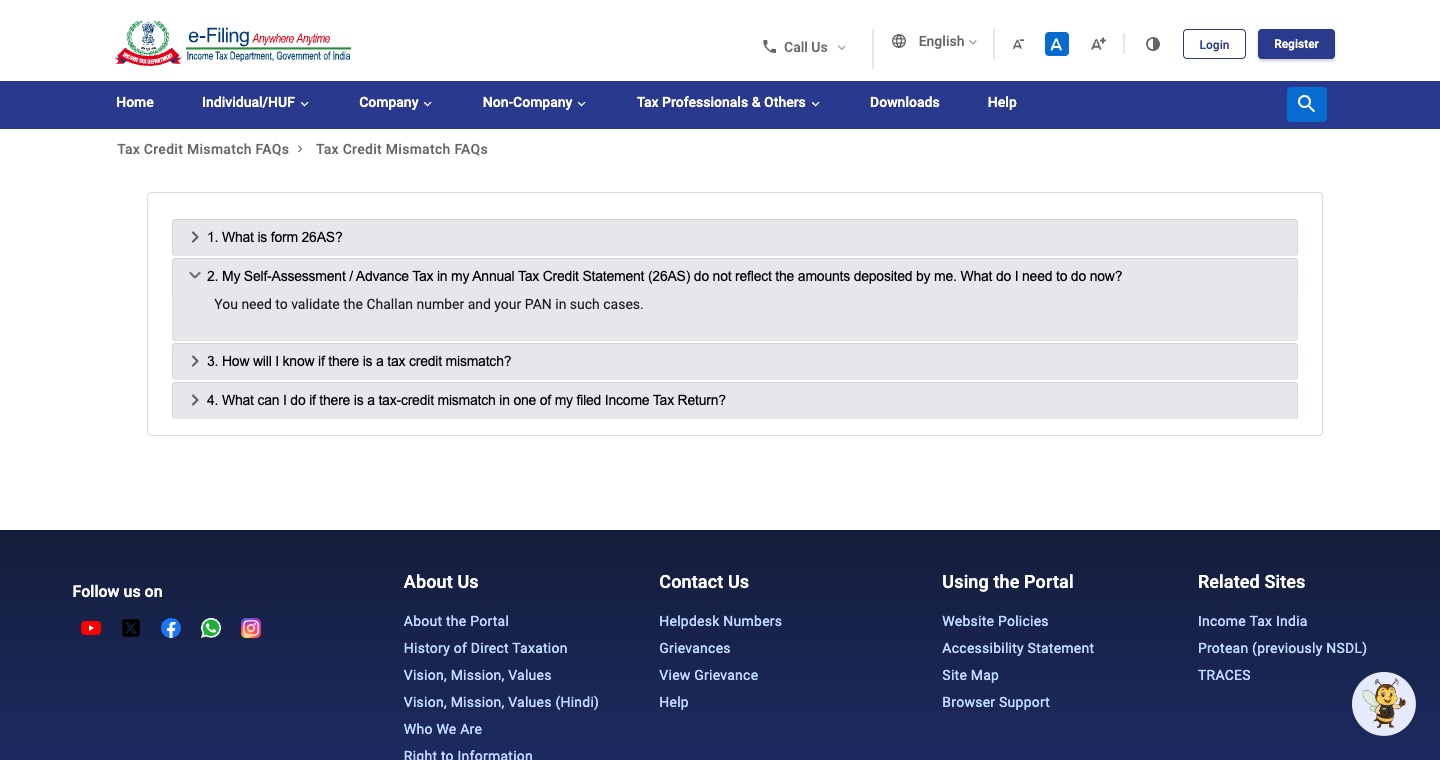The width and height of the screenshot is (1440, 760).
Task: Increase font size with the A+ icon
Action: (x=1098, y=44)
